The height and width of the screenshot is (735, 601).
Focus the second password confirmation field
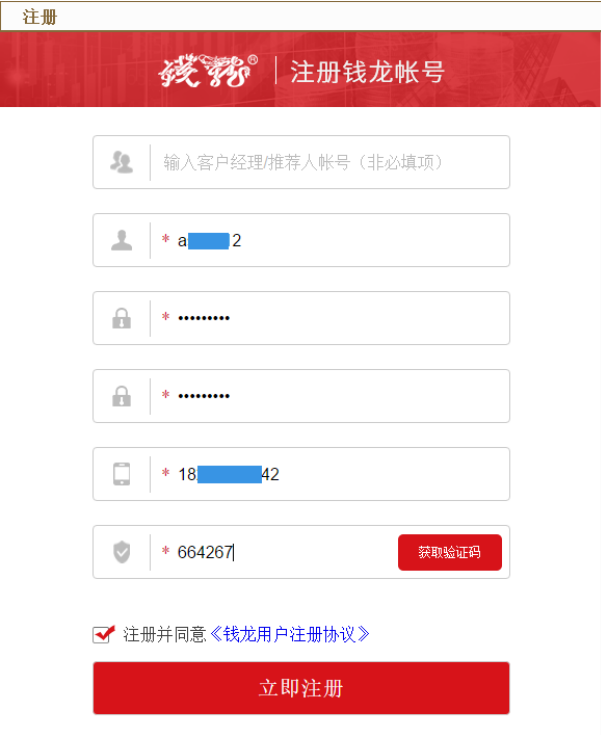(301, 396)
